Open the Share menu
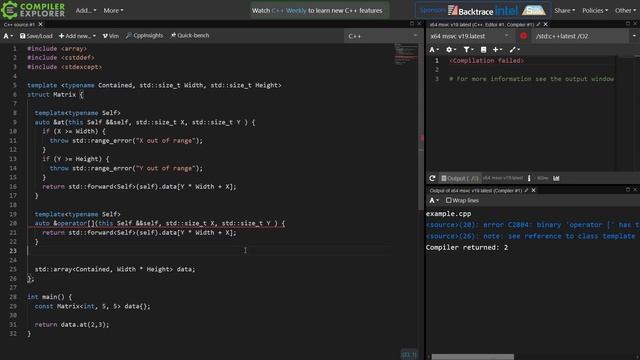Image resolution: width=640 pixels, height=360 pixels. 564,11
